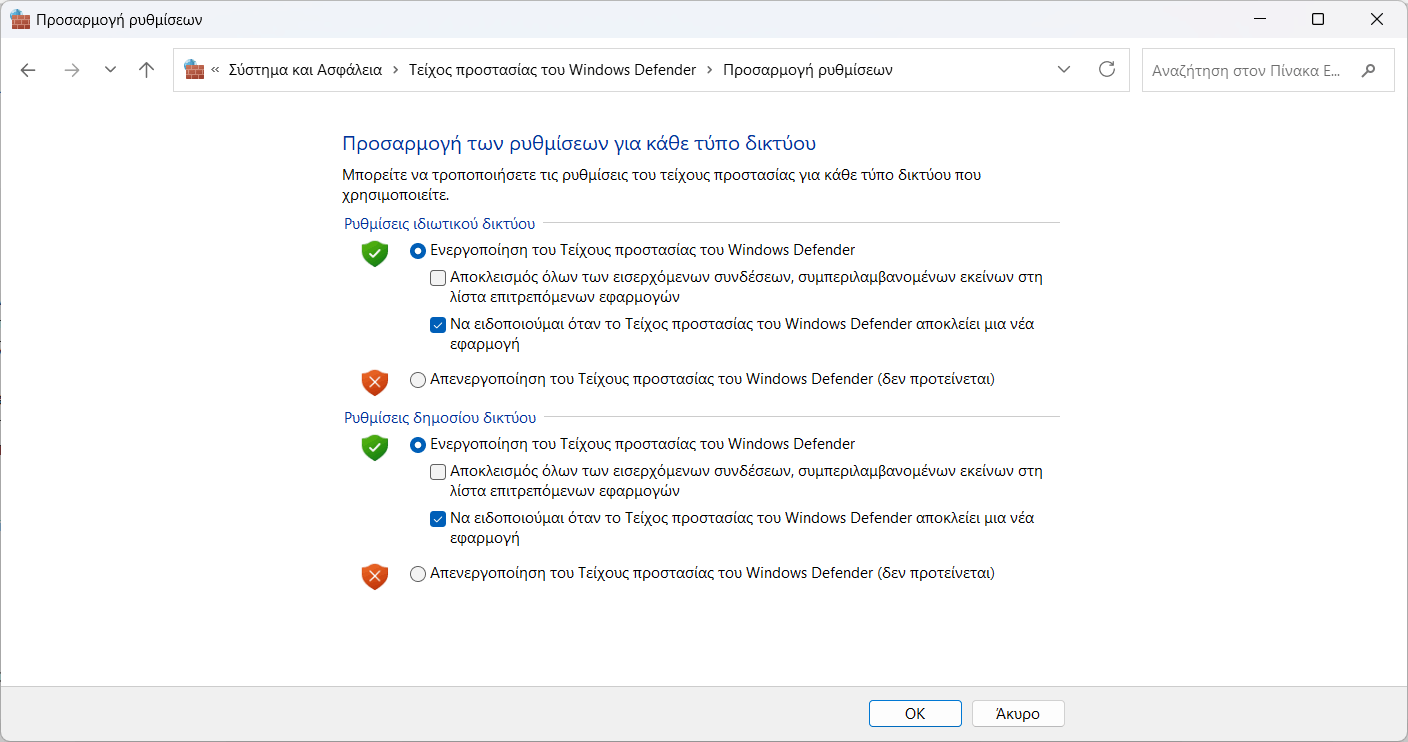Open the Σύστημα και Ασφάλεια breadcrumb
The width and height of the screenshot is (1408, 742).
pyautogui.click(x=305, y=70)
